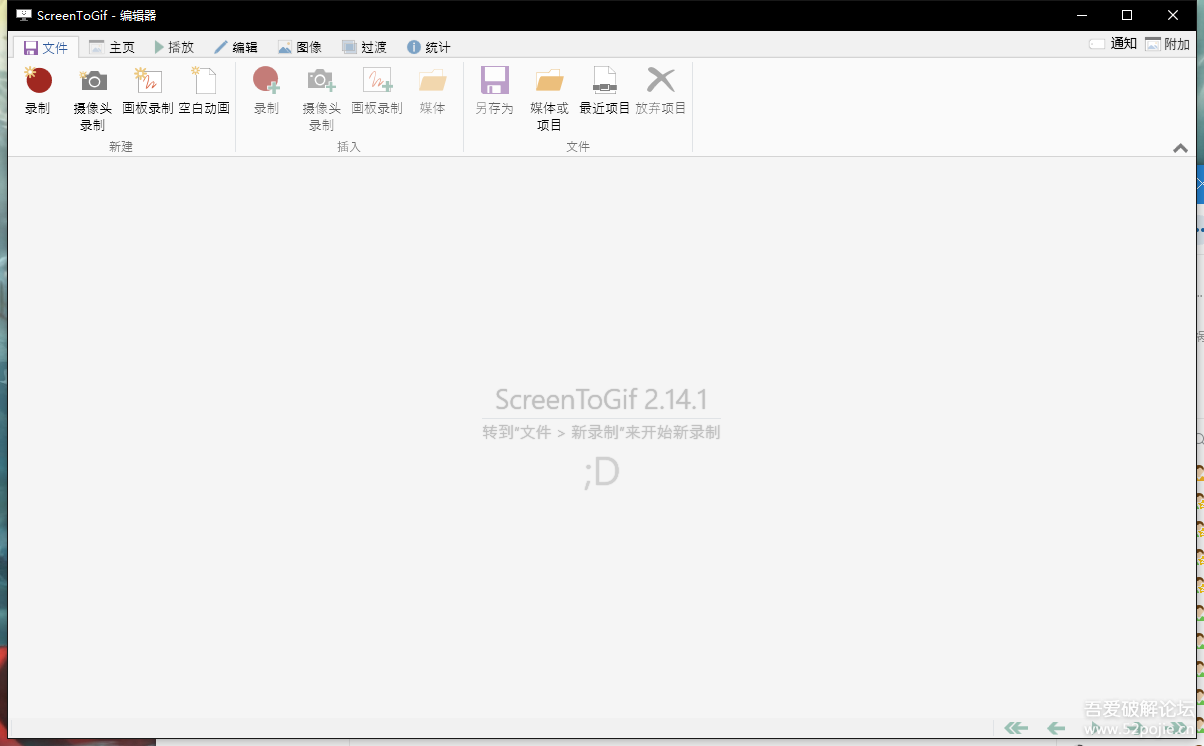Open the 统计 statistics tab
Screen dimensions: 1204x746
click(x=429, y=47)
